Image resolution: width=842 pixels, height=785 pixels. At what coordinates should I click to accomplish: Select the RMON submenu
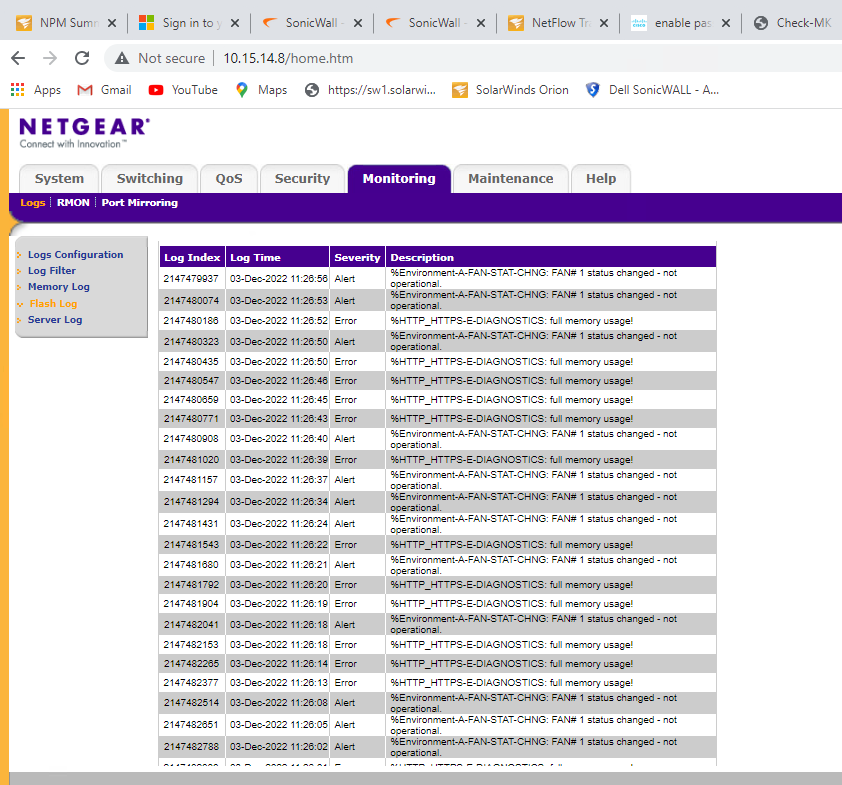pos(73,203)
